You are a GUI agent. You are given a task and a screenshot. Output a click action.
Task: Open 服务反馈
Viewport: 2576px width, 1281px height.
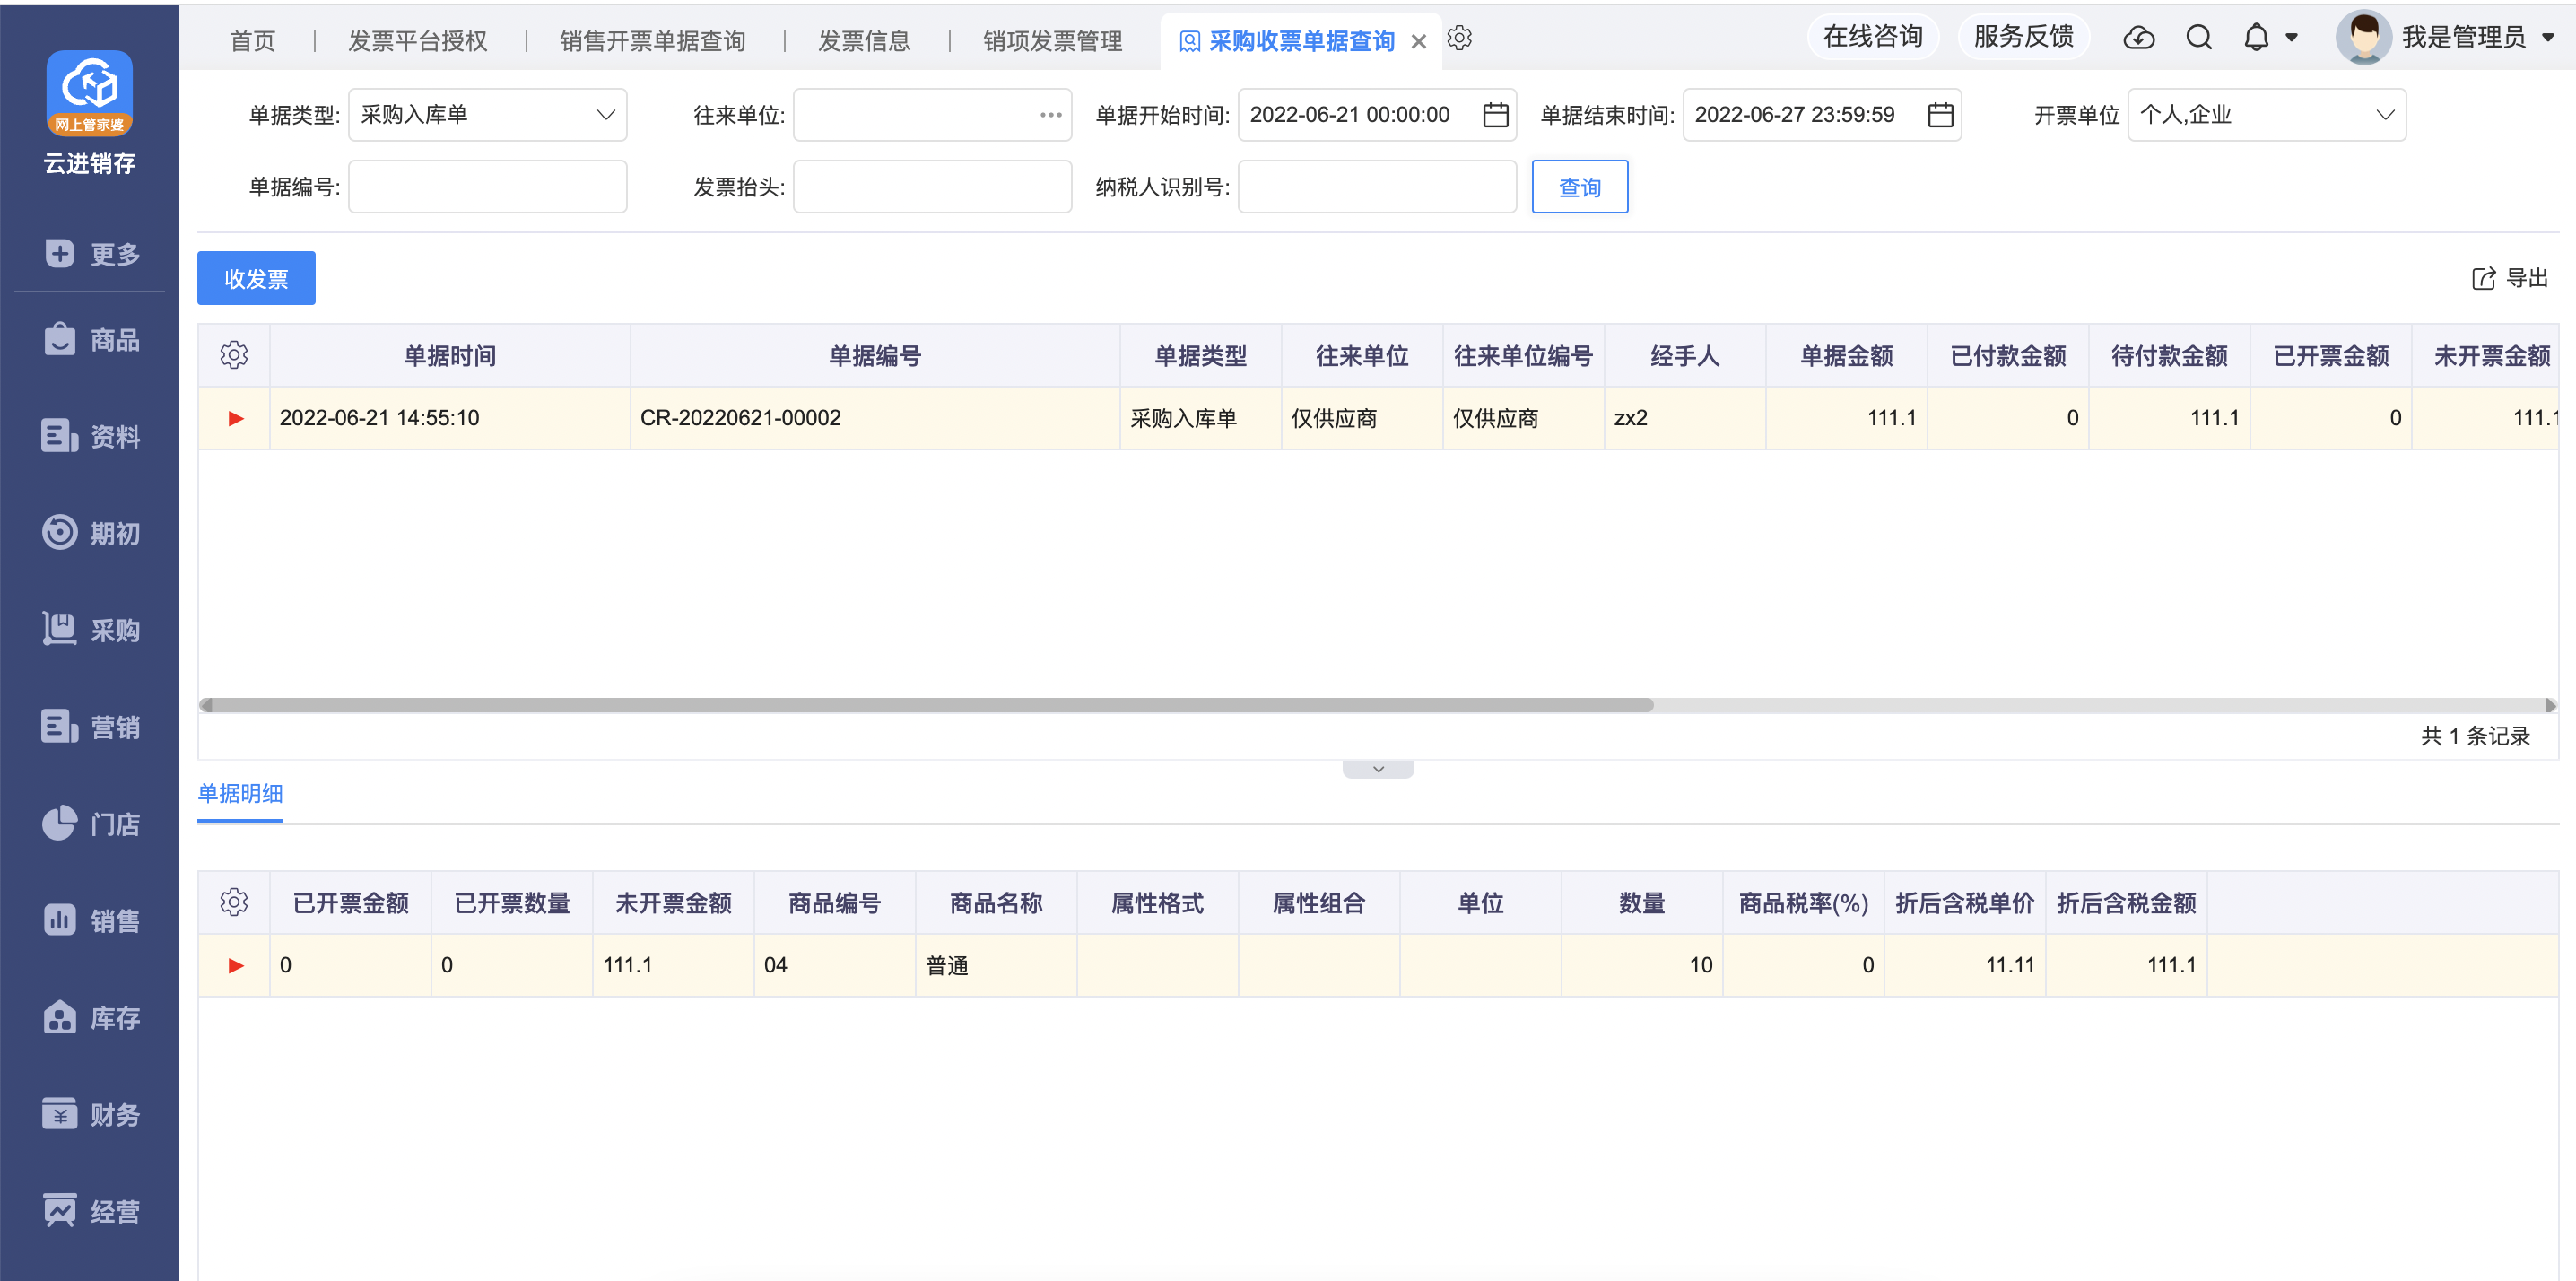pos(2023,37)
